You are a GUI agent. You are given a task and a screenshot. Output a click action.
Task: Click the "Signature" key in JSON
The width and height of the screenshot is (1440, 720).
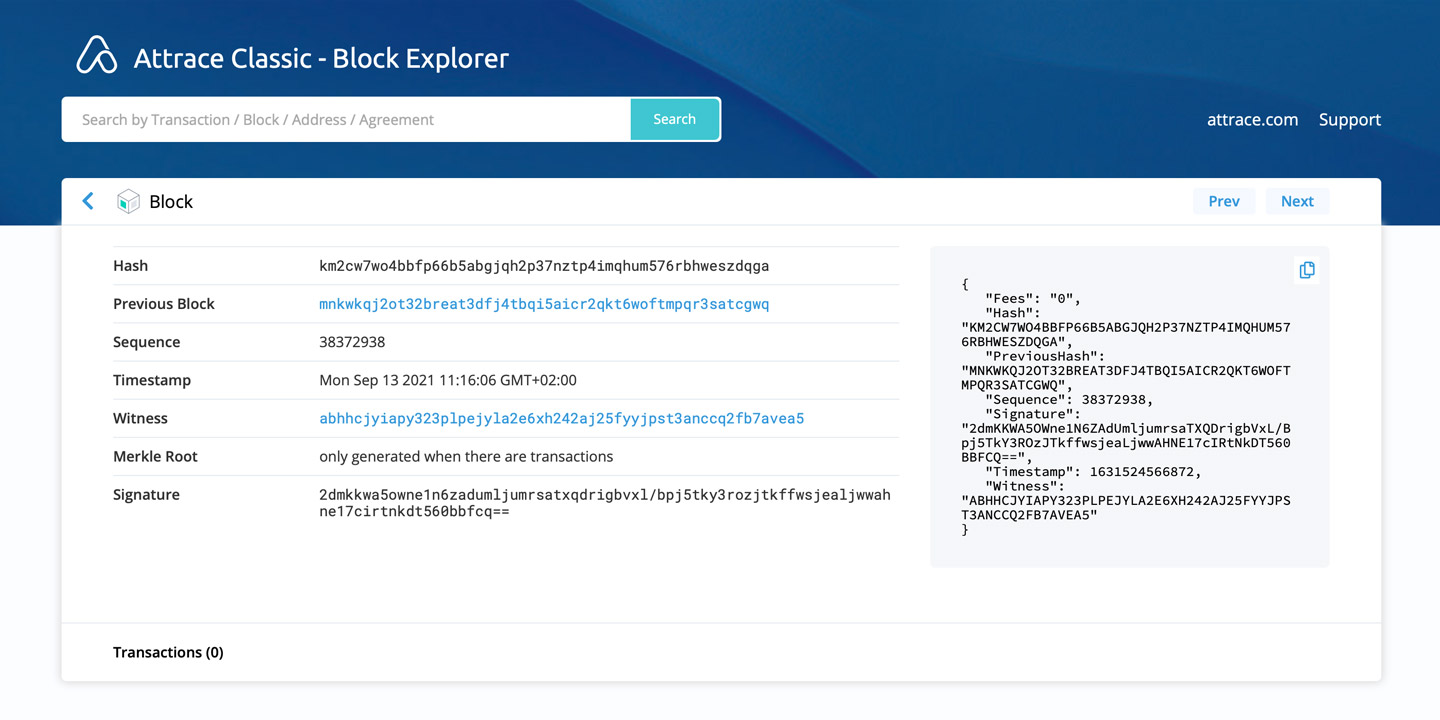[x=1033, y=413]
